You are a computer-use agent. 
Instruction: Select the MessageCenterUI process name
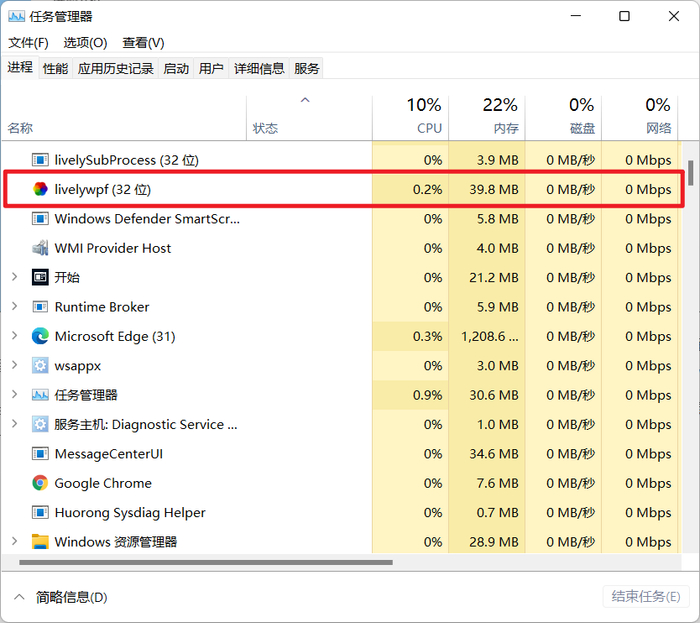pos(108,454)
